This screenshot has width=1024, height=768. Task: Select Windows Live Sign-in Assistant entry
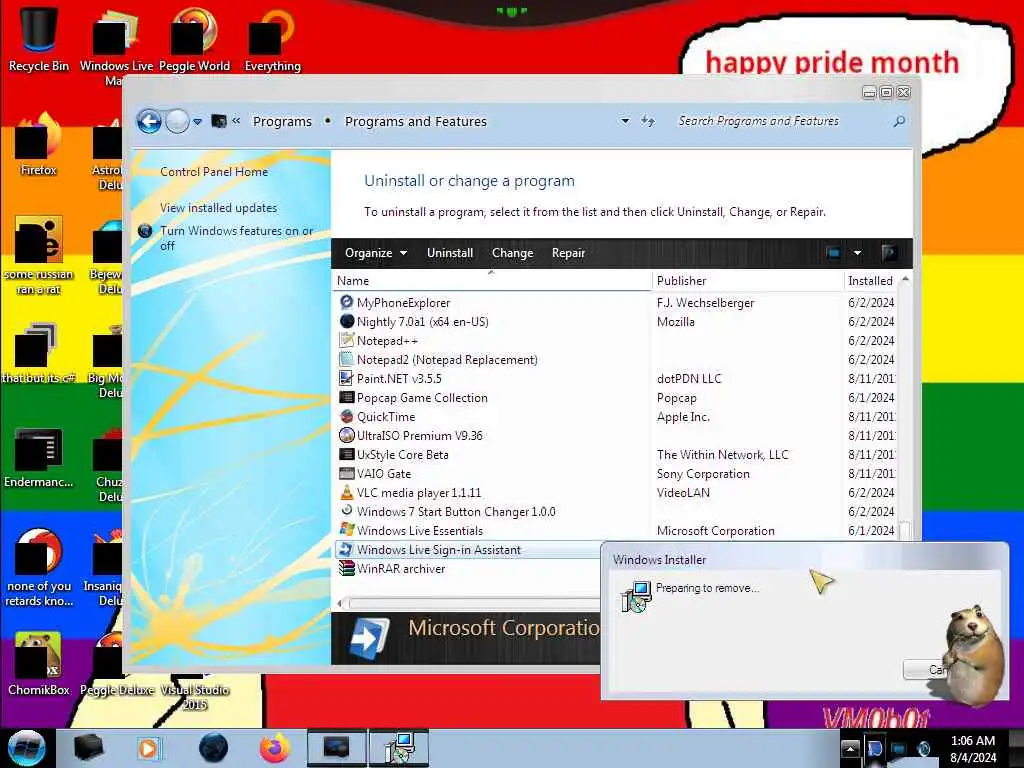click(439, 550)
